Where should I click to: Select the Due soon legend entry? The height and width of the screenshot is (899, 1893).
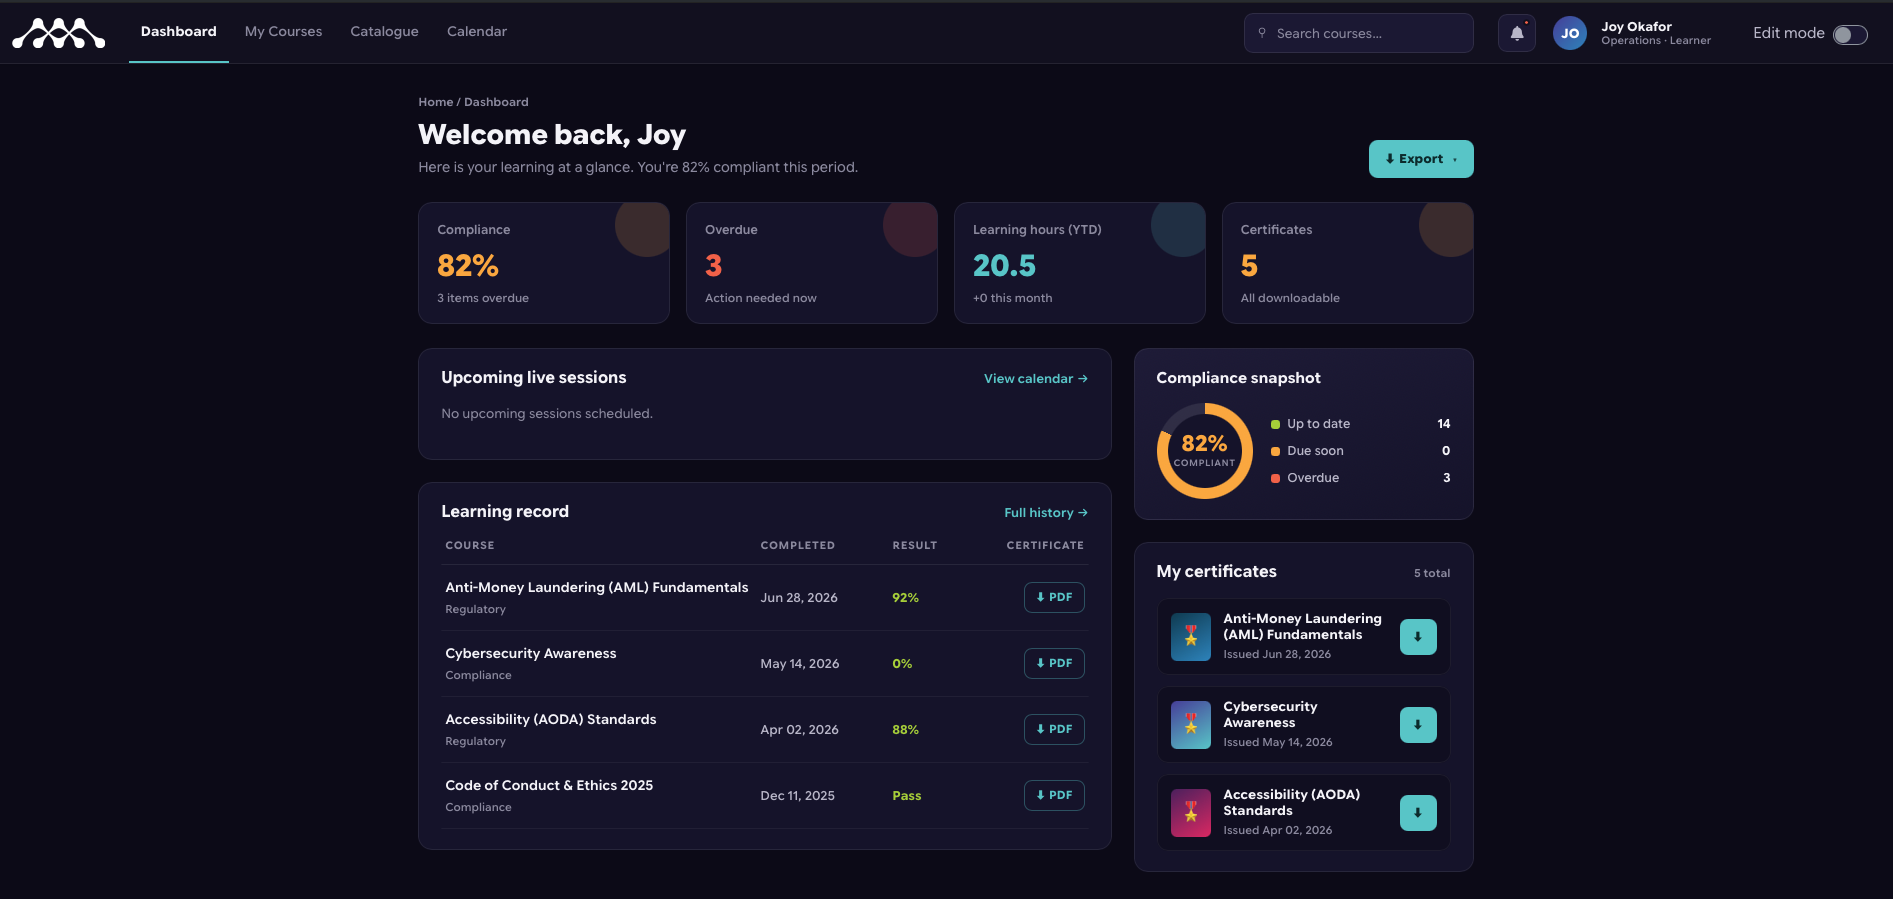[1361, 451]
